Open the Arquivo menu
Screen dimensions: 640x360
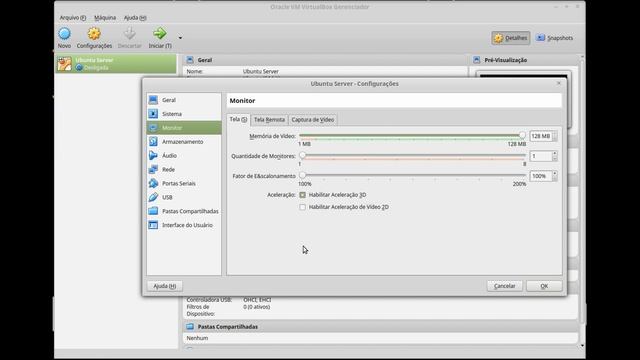73,18
